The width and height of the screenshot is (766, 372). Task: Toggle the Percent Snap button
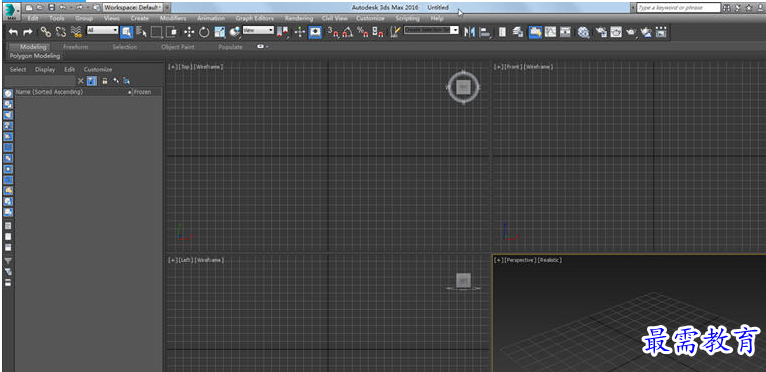click(362, 32)
